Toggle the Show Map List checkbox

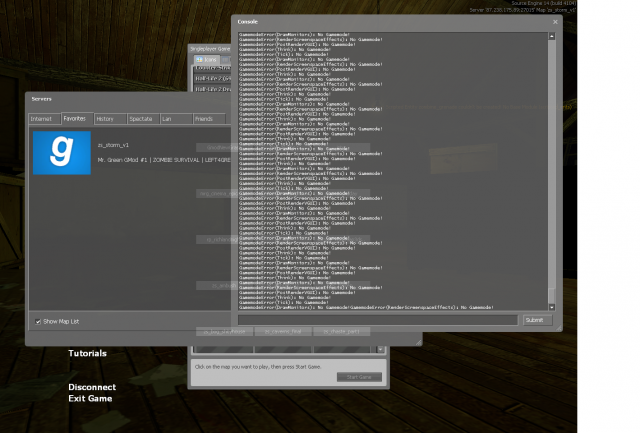click(x=38, y=321)
